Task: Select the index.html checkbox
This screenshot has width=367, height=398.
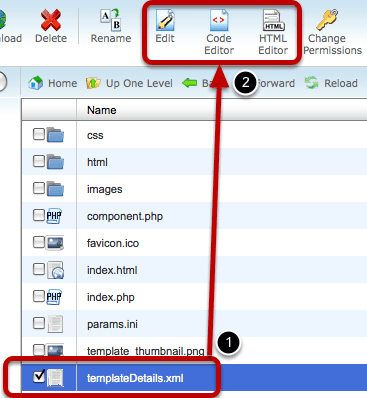Action: point(39,269)
